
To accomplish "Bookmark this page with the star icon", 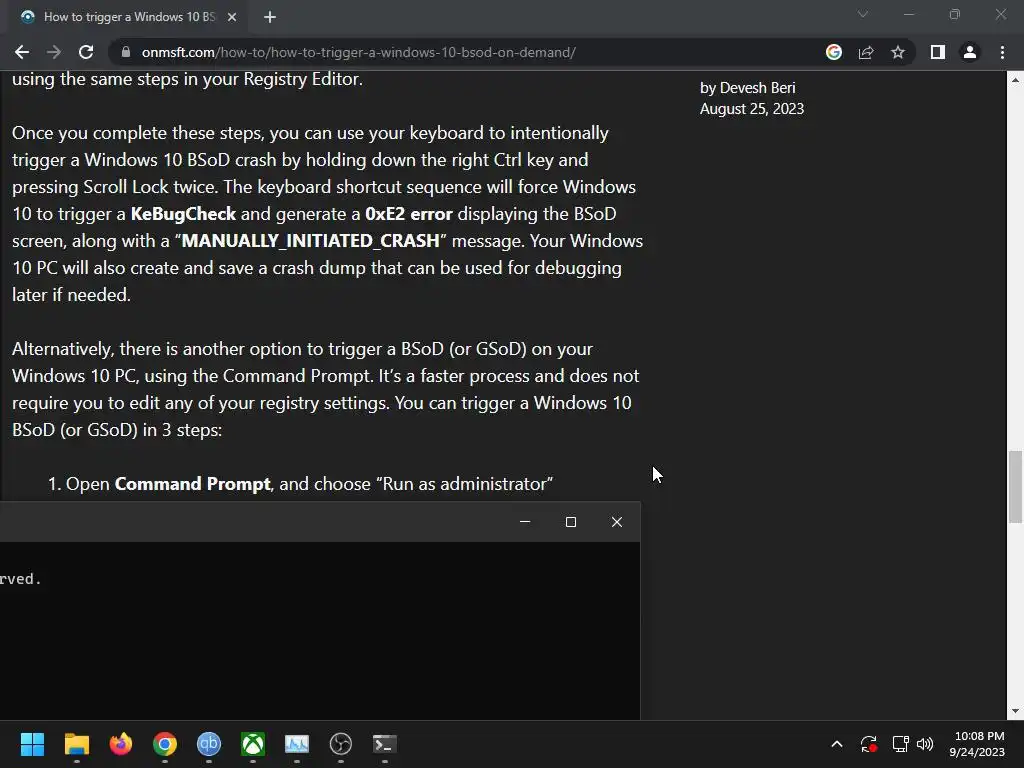I will coord(898,52).
